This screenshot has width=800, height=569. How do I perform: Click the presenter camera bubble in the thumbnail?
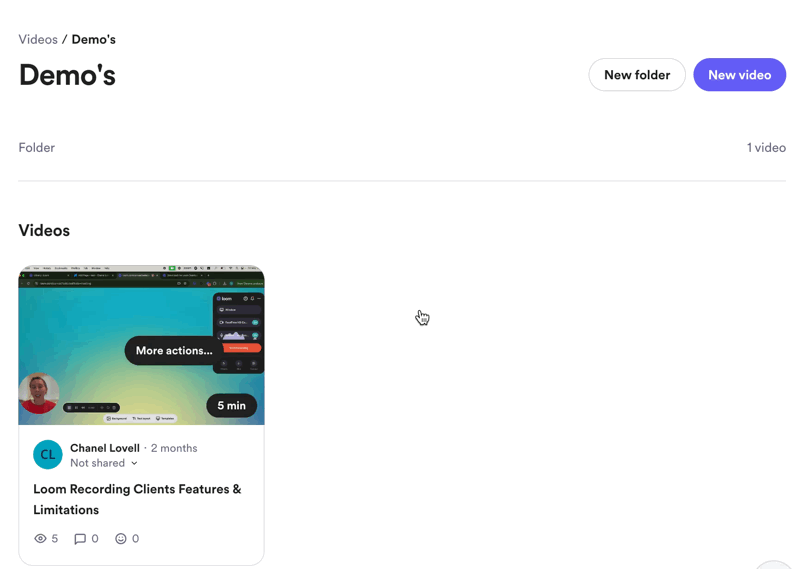click(x=39, y=393)
